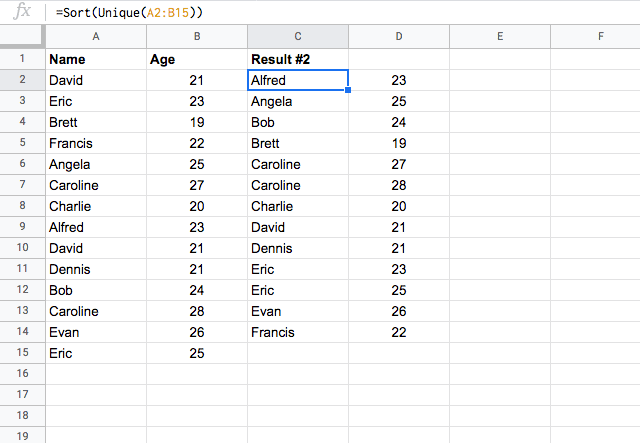Screen dimensions: 640x443
Task: Click cell A2 containing 'David'
Action: point(96,80)
